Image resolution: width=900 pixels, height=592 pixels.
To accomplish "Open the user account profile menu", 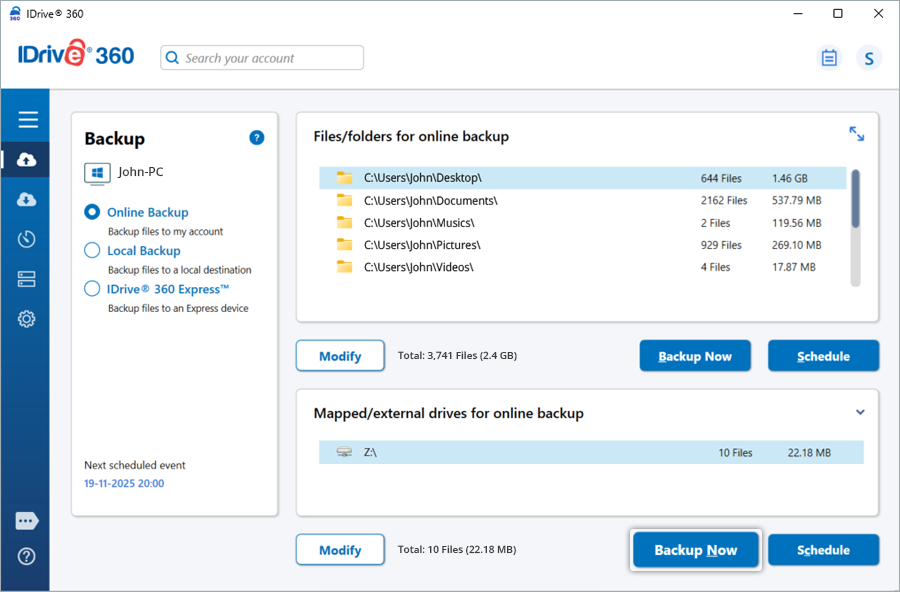I will coord(868,58).
